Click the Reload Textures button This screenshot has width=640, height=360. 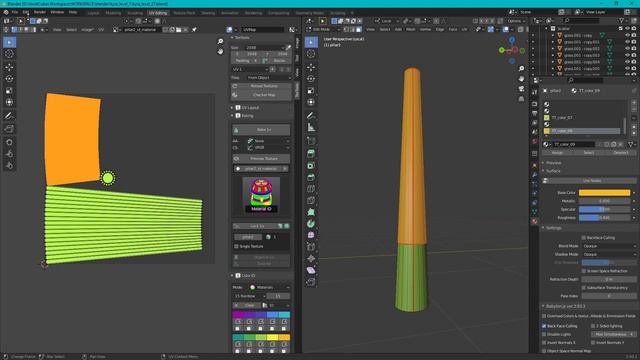click(x=261, y=86)
